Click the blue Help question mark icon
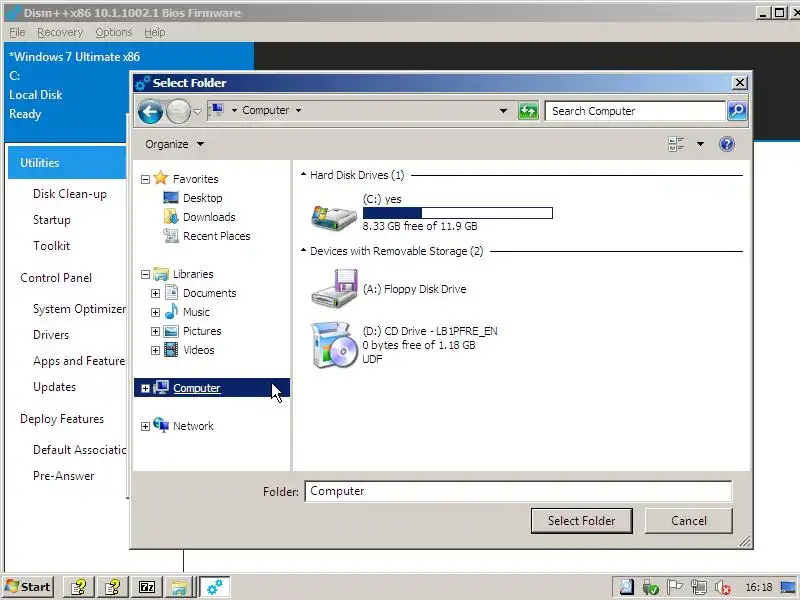800x600 pixels. point(727,144)
